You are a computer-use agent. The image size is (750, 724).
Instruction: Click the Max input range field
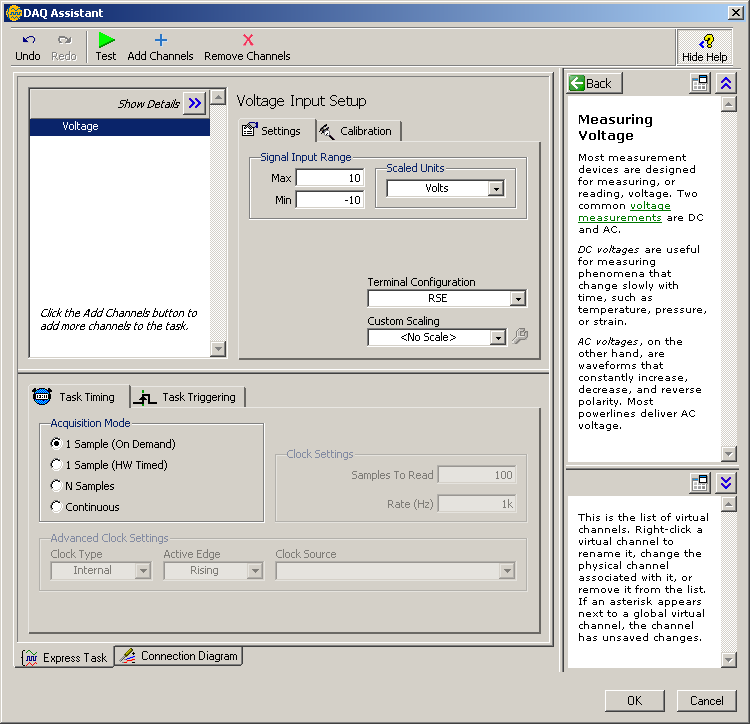(x=330, y=178)
